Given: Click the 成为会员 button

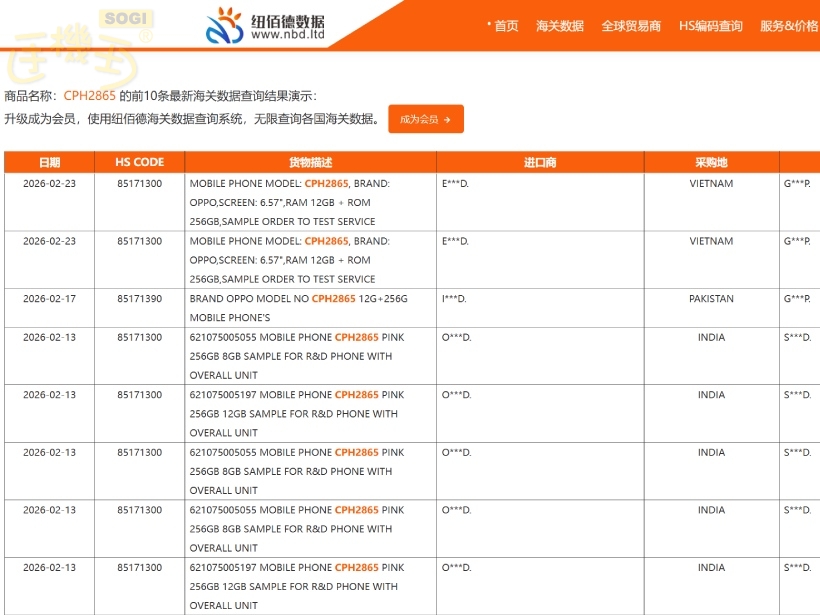Looking at the screenshot, I should click(426, 119).
